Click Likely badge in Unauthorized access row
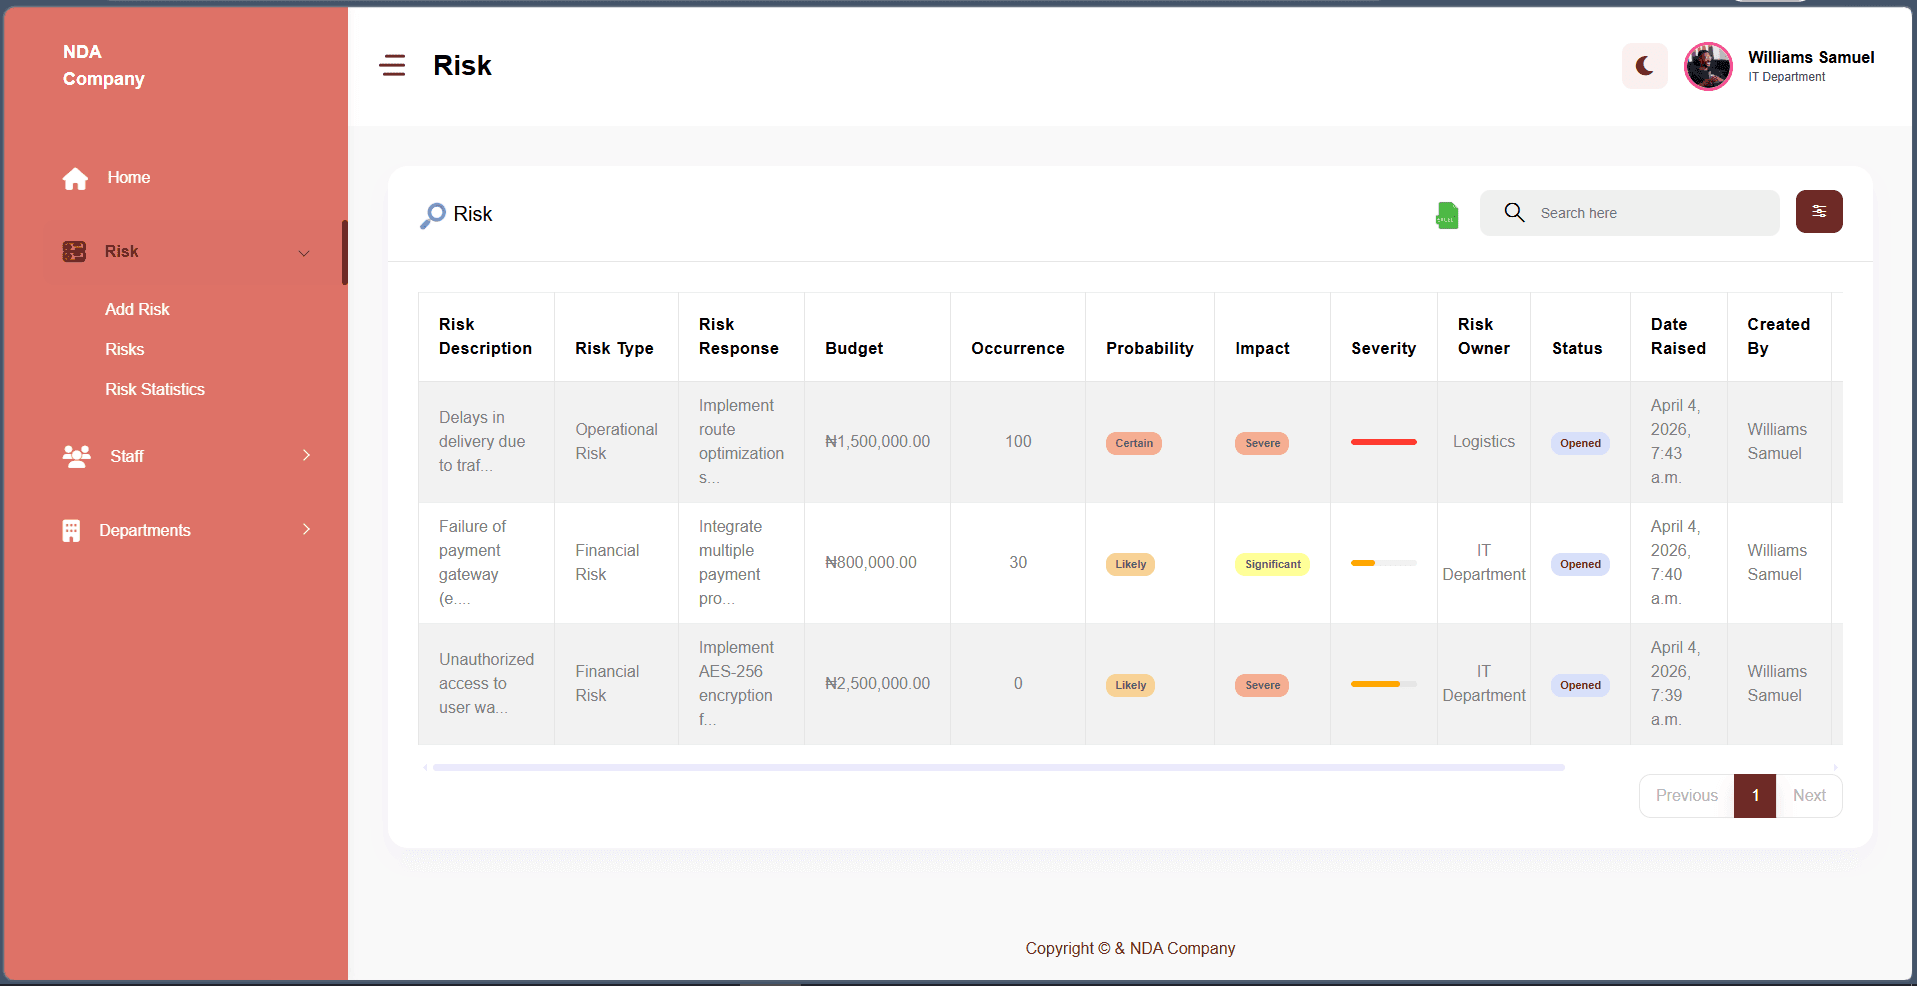Screen dimensions: 1917x986 pyautogui.click(x=1130, y=685)
